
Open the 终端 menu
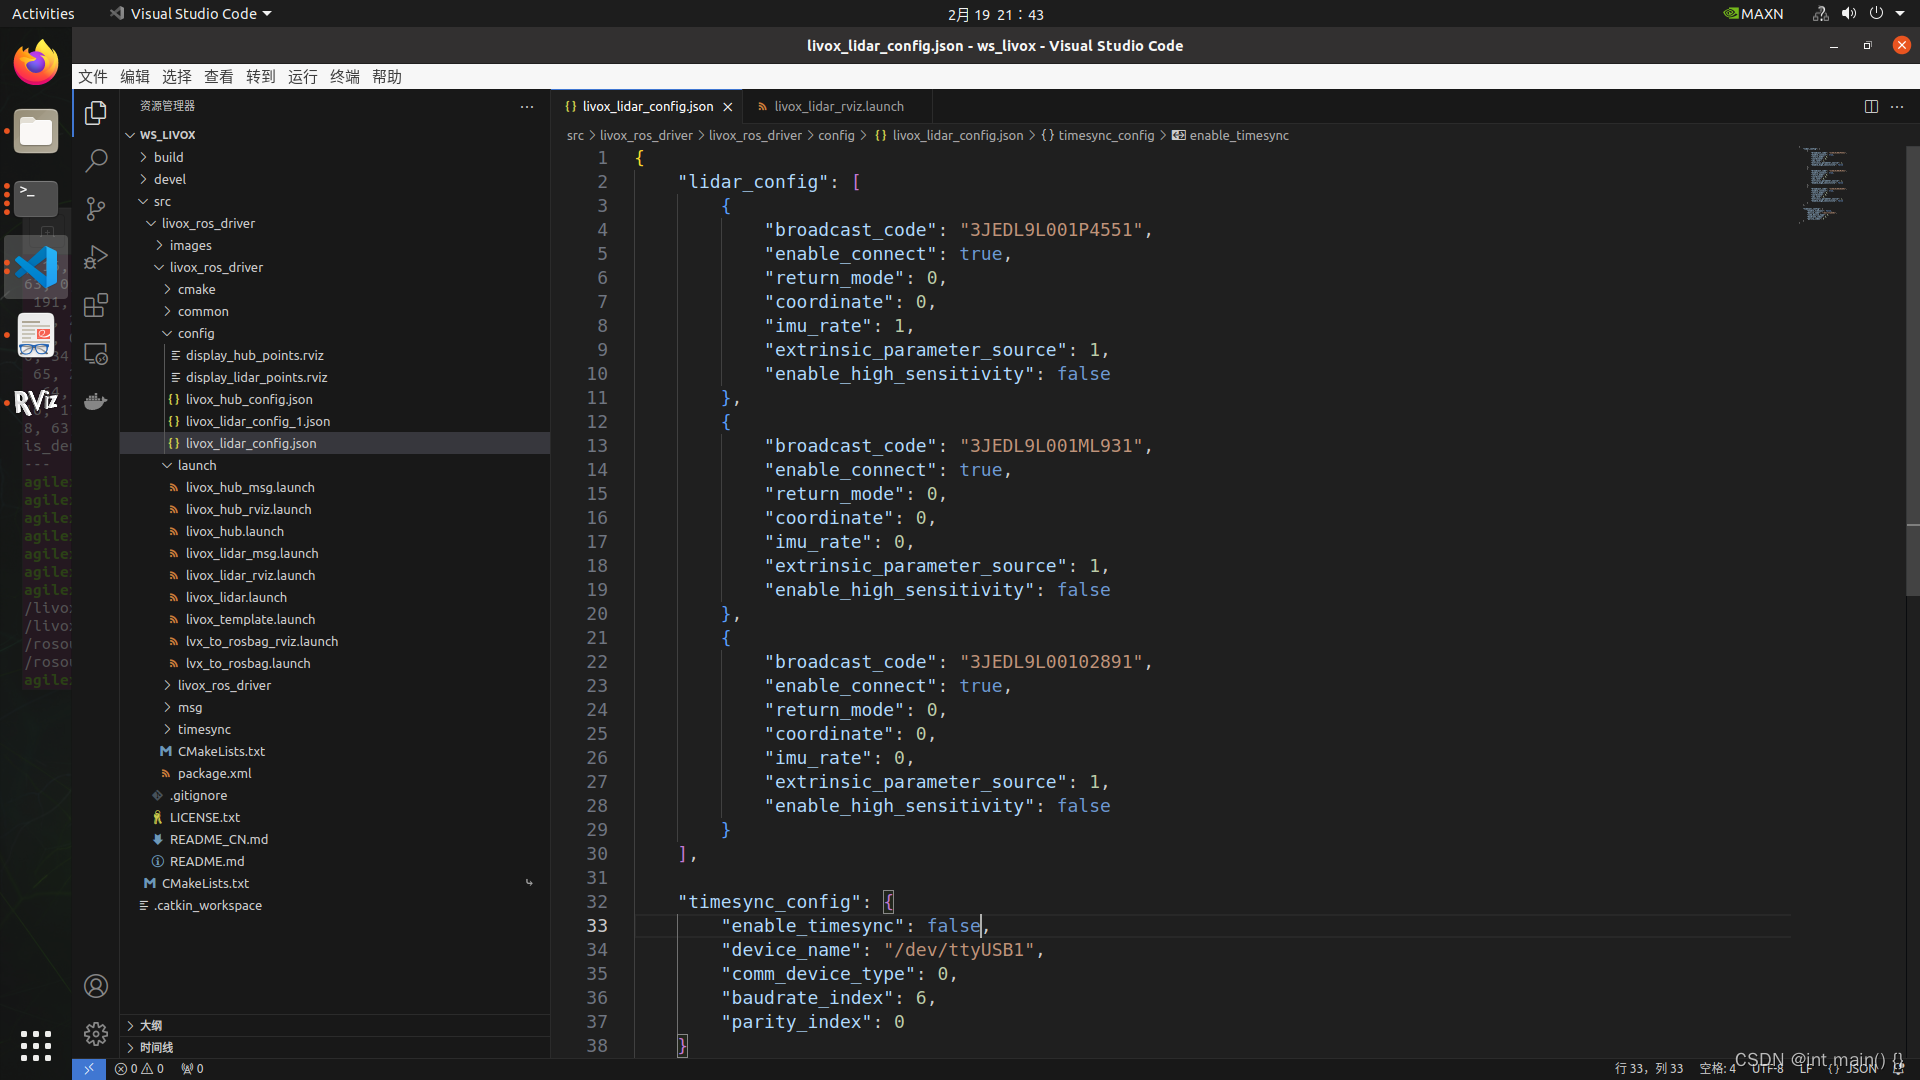coord(345,77)
